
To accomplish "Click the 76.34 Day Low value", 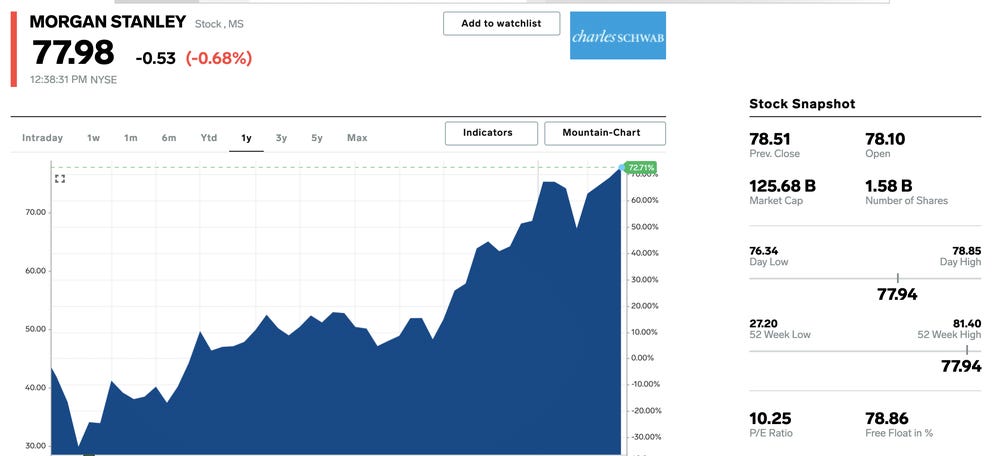I will tap(763, 251).
